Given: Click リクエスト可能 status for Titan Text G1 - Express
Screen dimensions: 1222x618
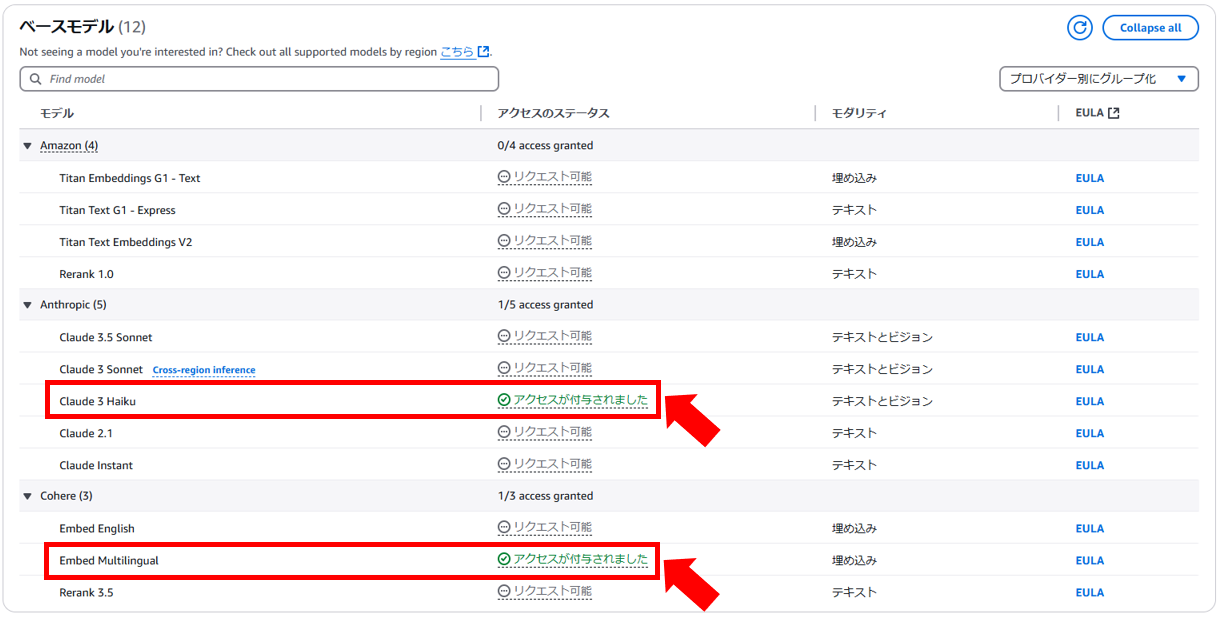Looking at the screenshot, I should (552, 209).
